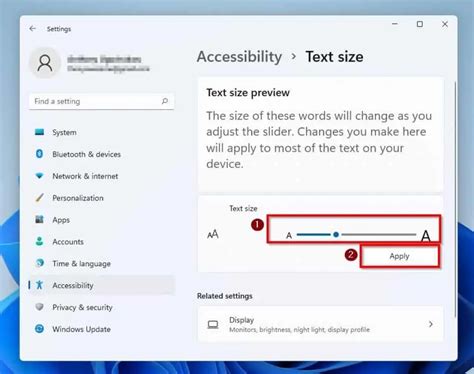This screenshot has width=474, height=374.
Task: Open Display related settings chevron
Action: tap(431, 324)
